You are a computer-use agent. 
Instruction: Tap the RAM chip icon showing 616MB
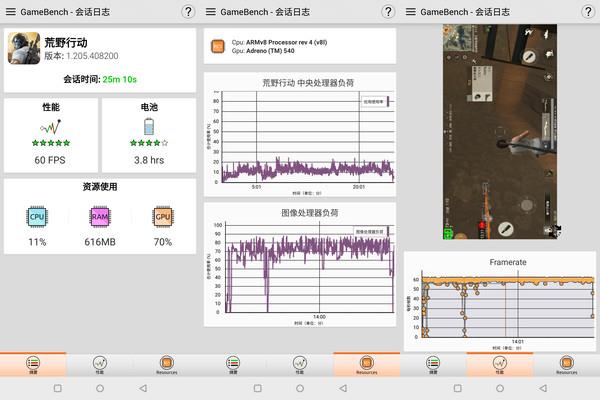pos(100,217)
